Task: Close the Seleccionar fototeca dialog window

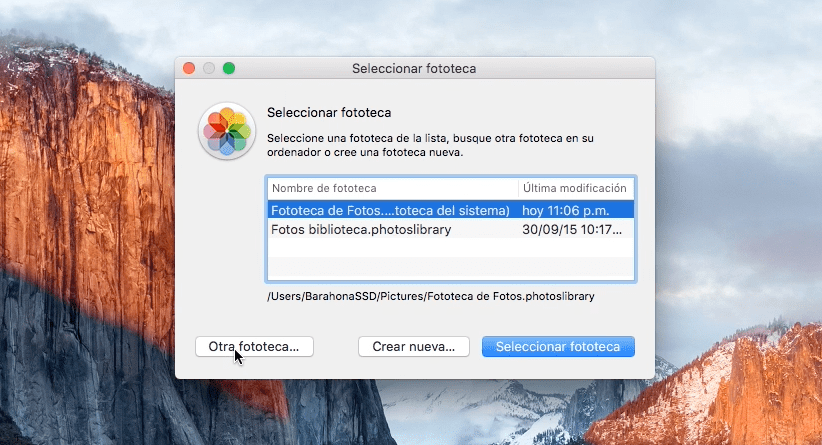Action: [189, 68]
